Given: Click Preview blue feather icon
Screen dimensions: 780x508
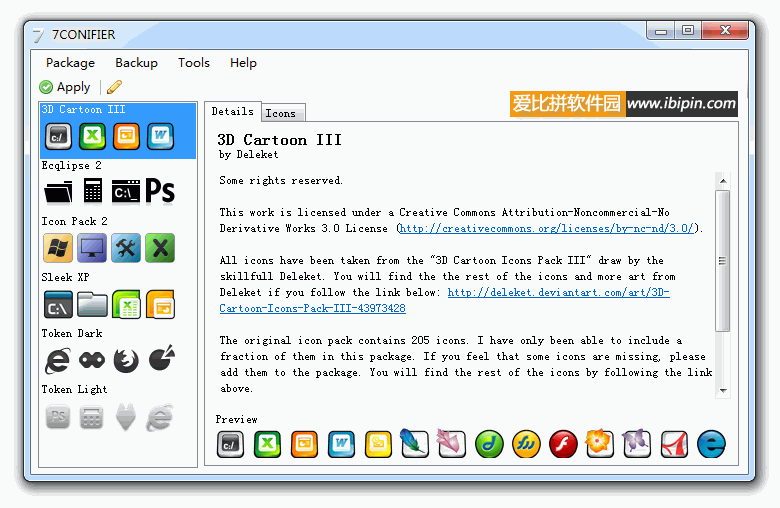Looking at the screenshot, I should (414, 443).
